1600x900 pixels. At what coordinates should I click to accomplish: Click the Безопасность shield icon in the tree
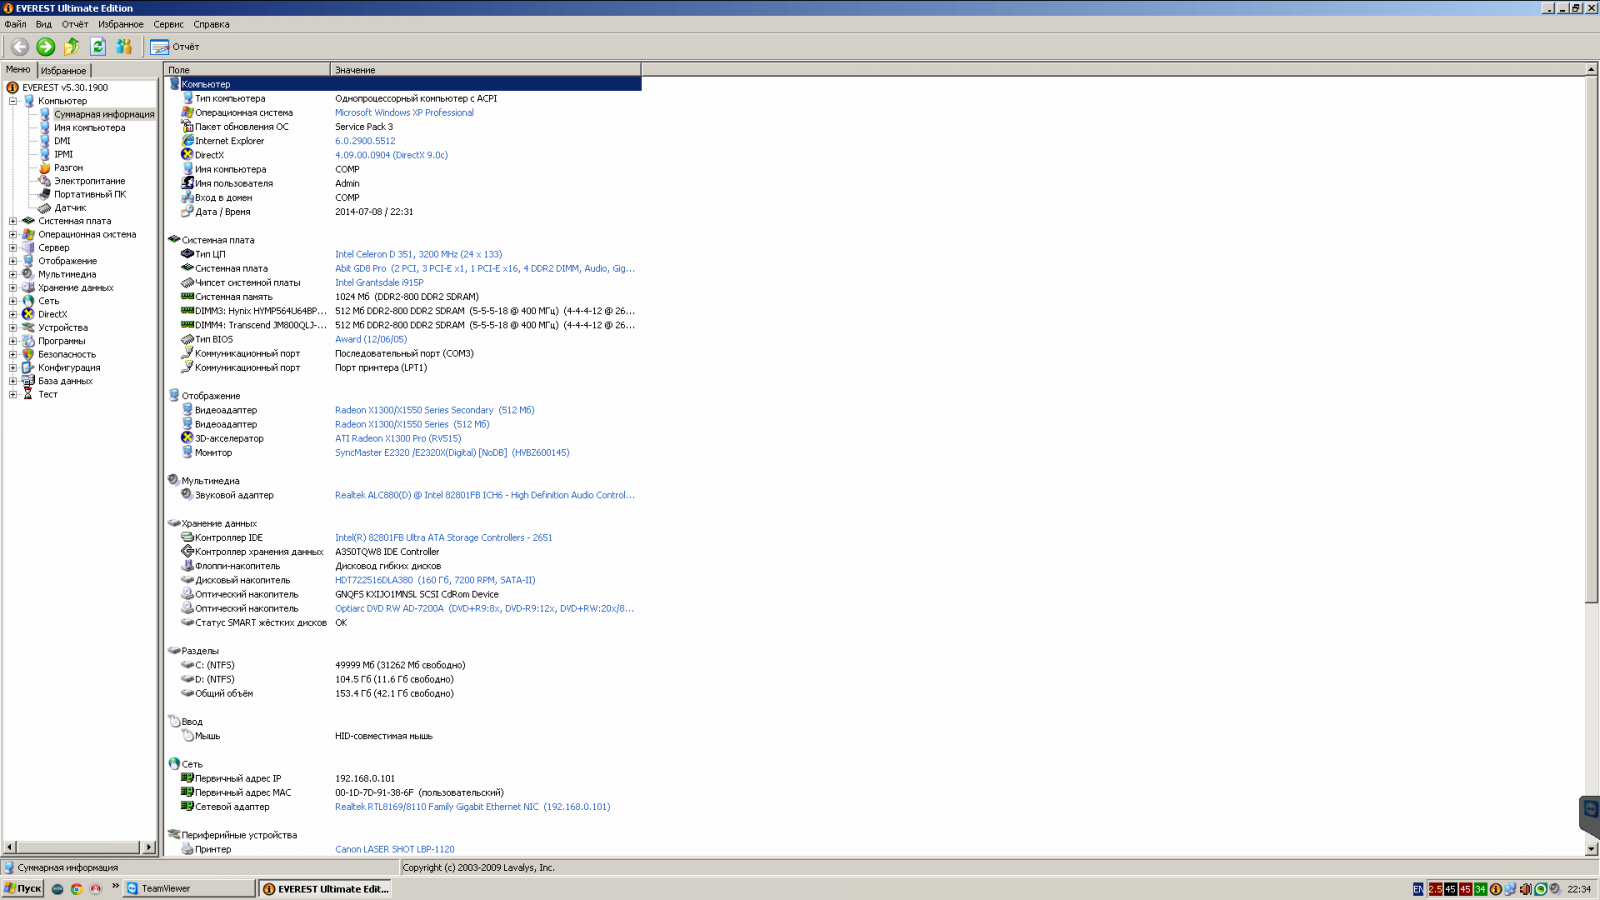[x=28, y=354]
